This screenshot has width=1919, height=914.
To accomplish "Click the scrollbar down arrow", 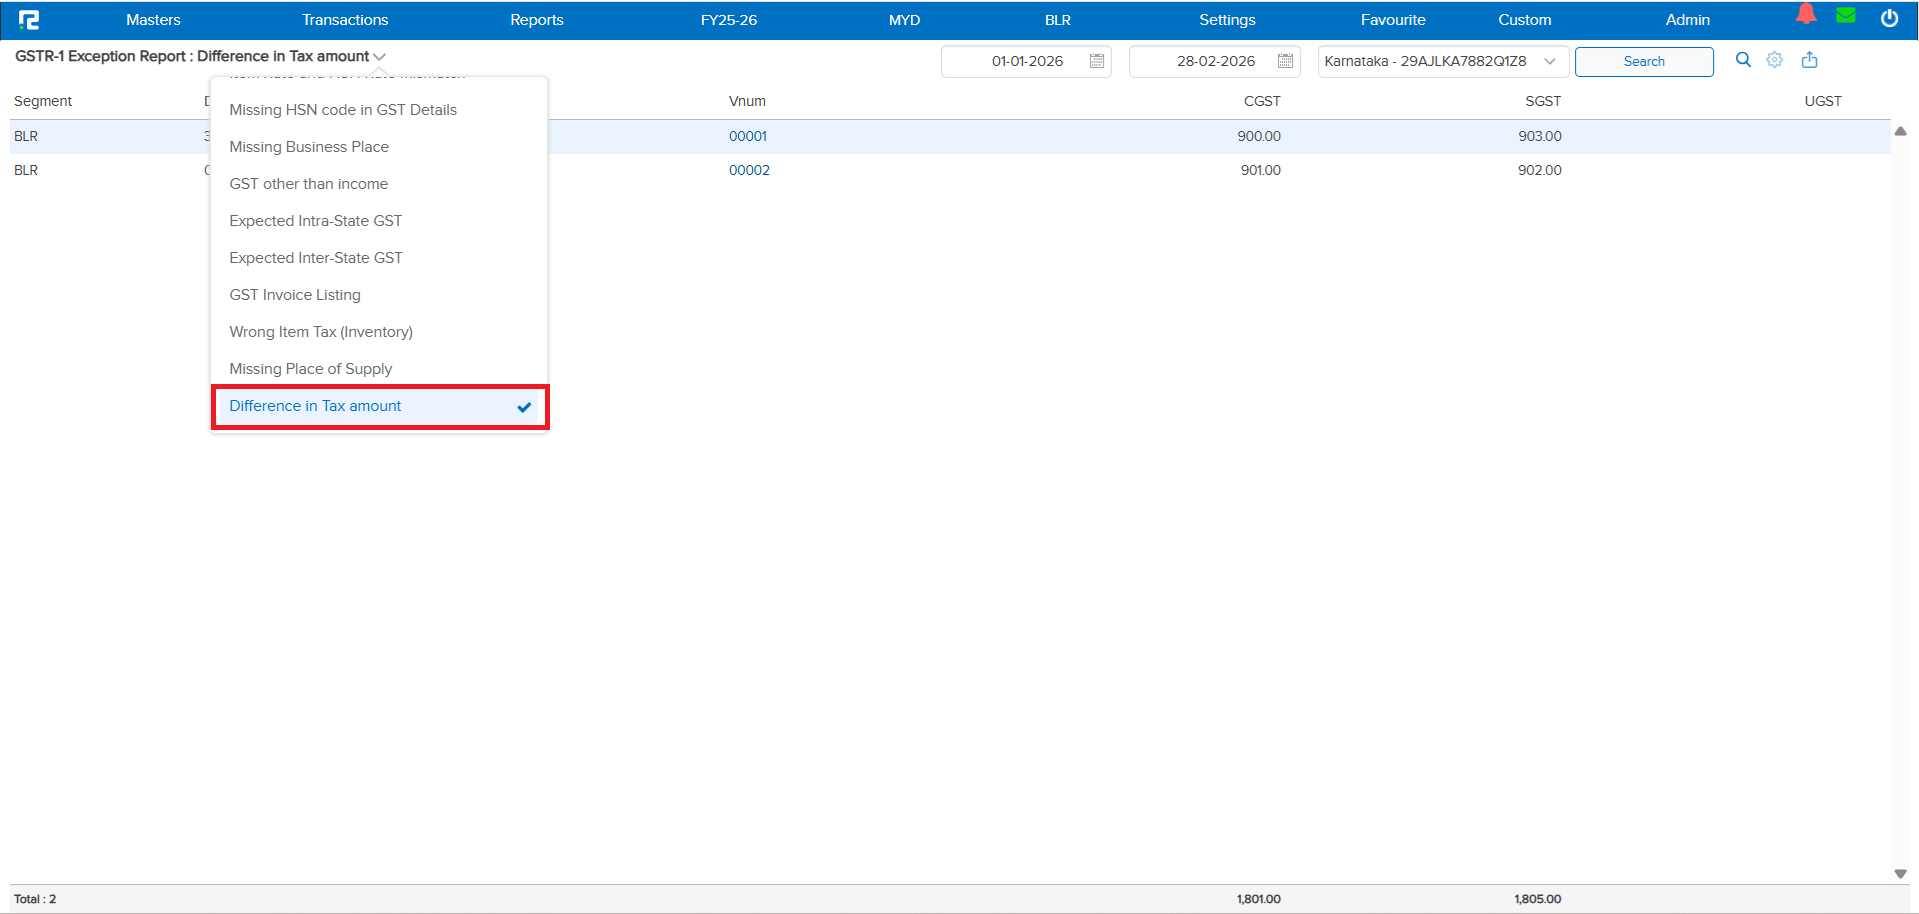I will [x=1901, y=873].
